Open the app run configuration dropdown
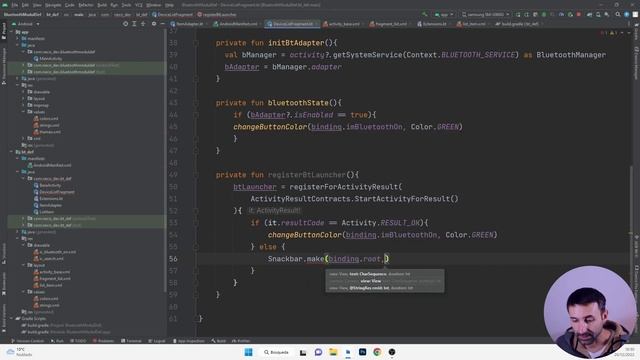 tap(444, 15)
